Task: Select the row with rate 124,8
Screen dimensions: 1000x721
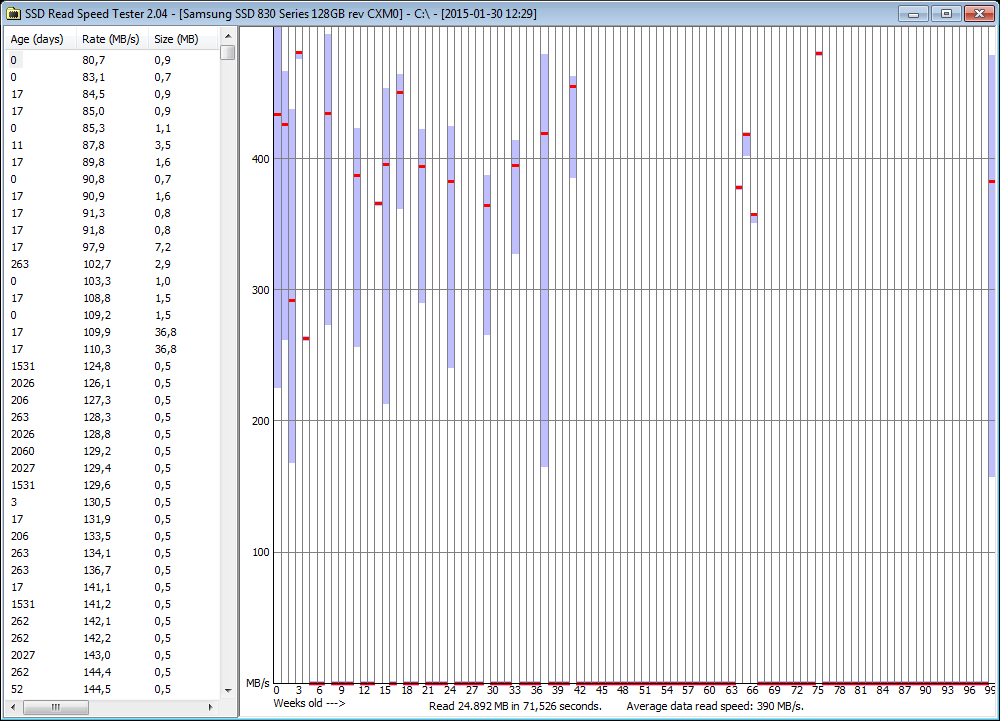Action: (112, 366)
